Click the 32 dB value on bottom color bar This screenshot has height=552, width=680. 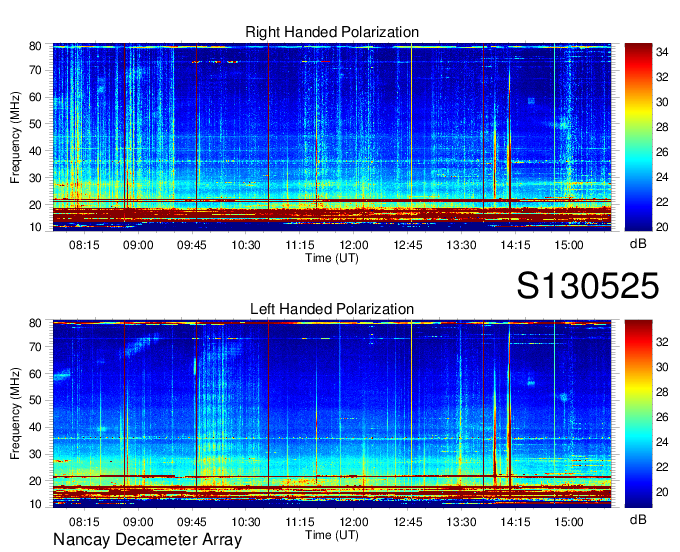[x=662, y=342]
